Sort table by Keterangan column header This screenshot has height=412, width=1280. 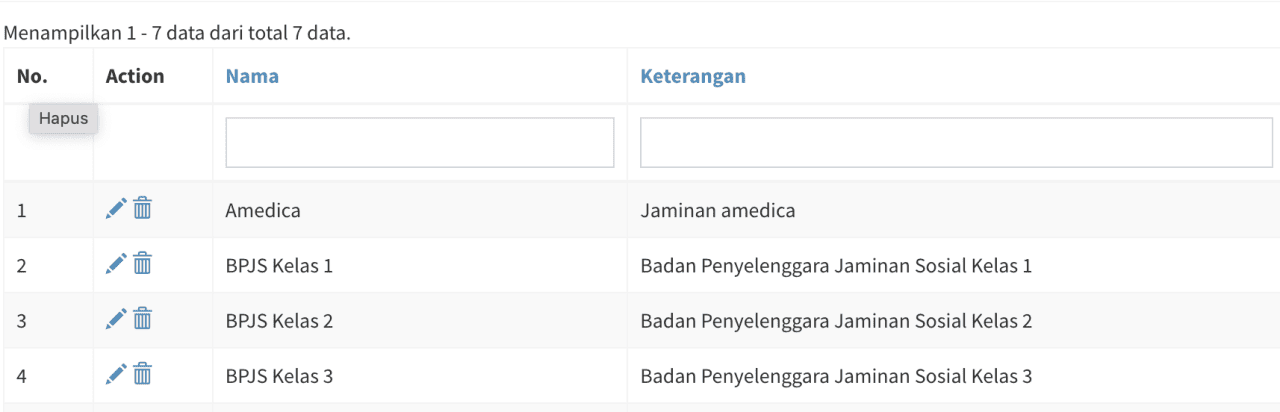[693, 76]
